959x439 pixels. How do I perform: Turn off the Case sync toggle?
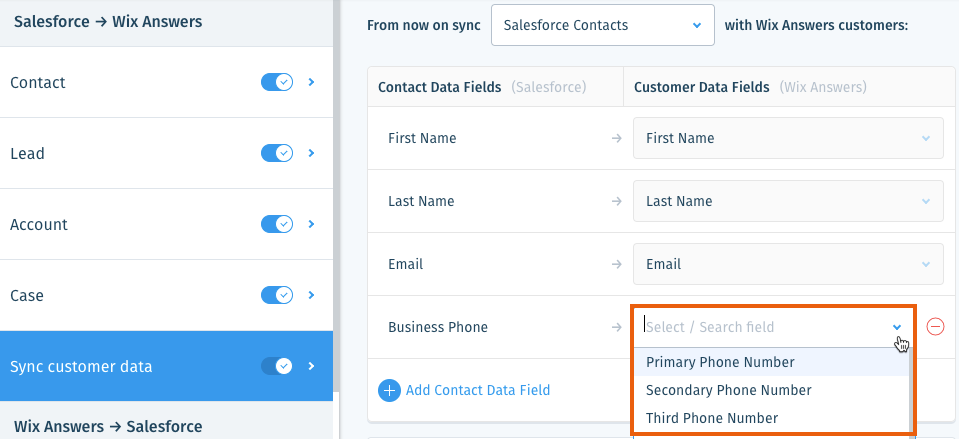(x=277, y=295)
